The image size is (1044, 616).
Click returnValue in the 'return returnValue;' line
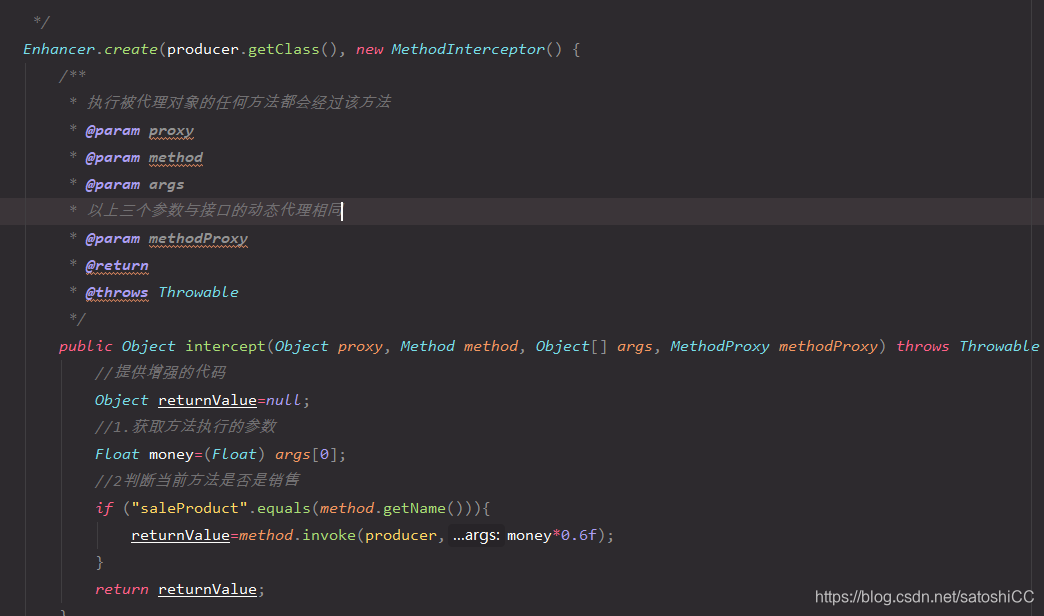click(x=207, y=589)
